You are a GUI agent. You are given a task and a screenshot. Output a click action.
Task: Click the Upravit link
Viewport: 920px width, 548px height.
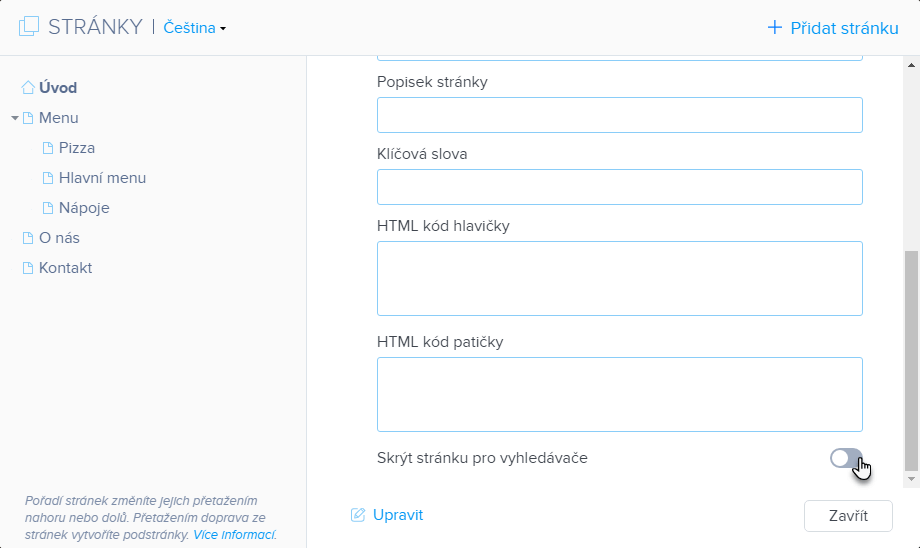pyautogui.click(x=397, y=515)
